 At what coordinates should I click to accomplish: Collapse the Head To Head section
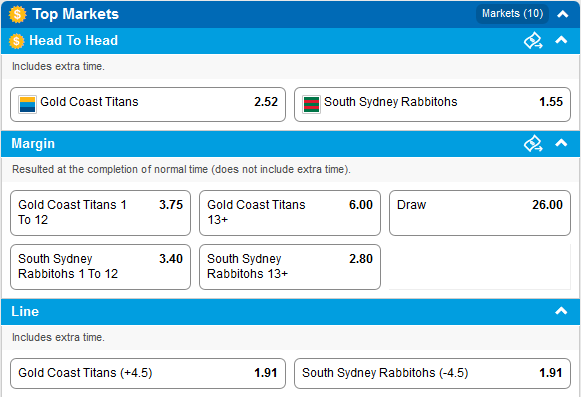pos(561,40)
